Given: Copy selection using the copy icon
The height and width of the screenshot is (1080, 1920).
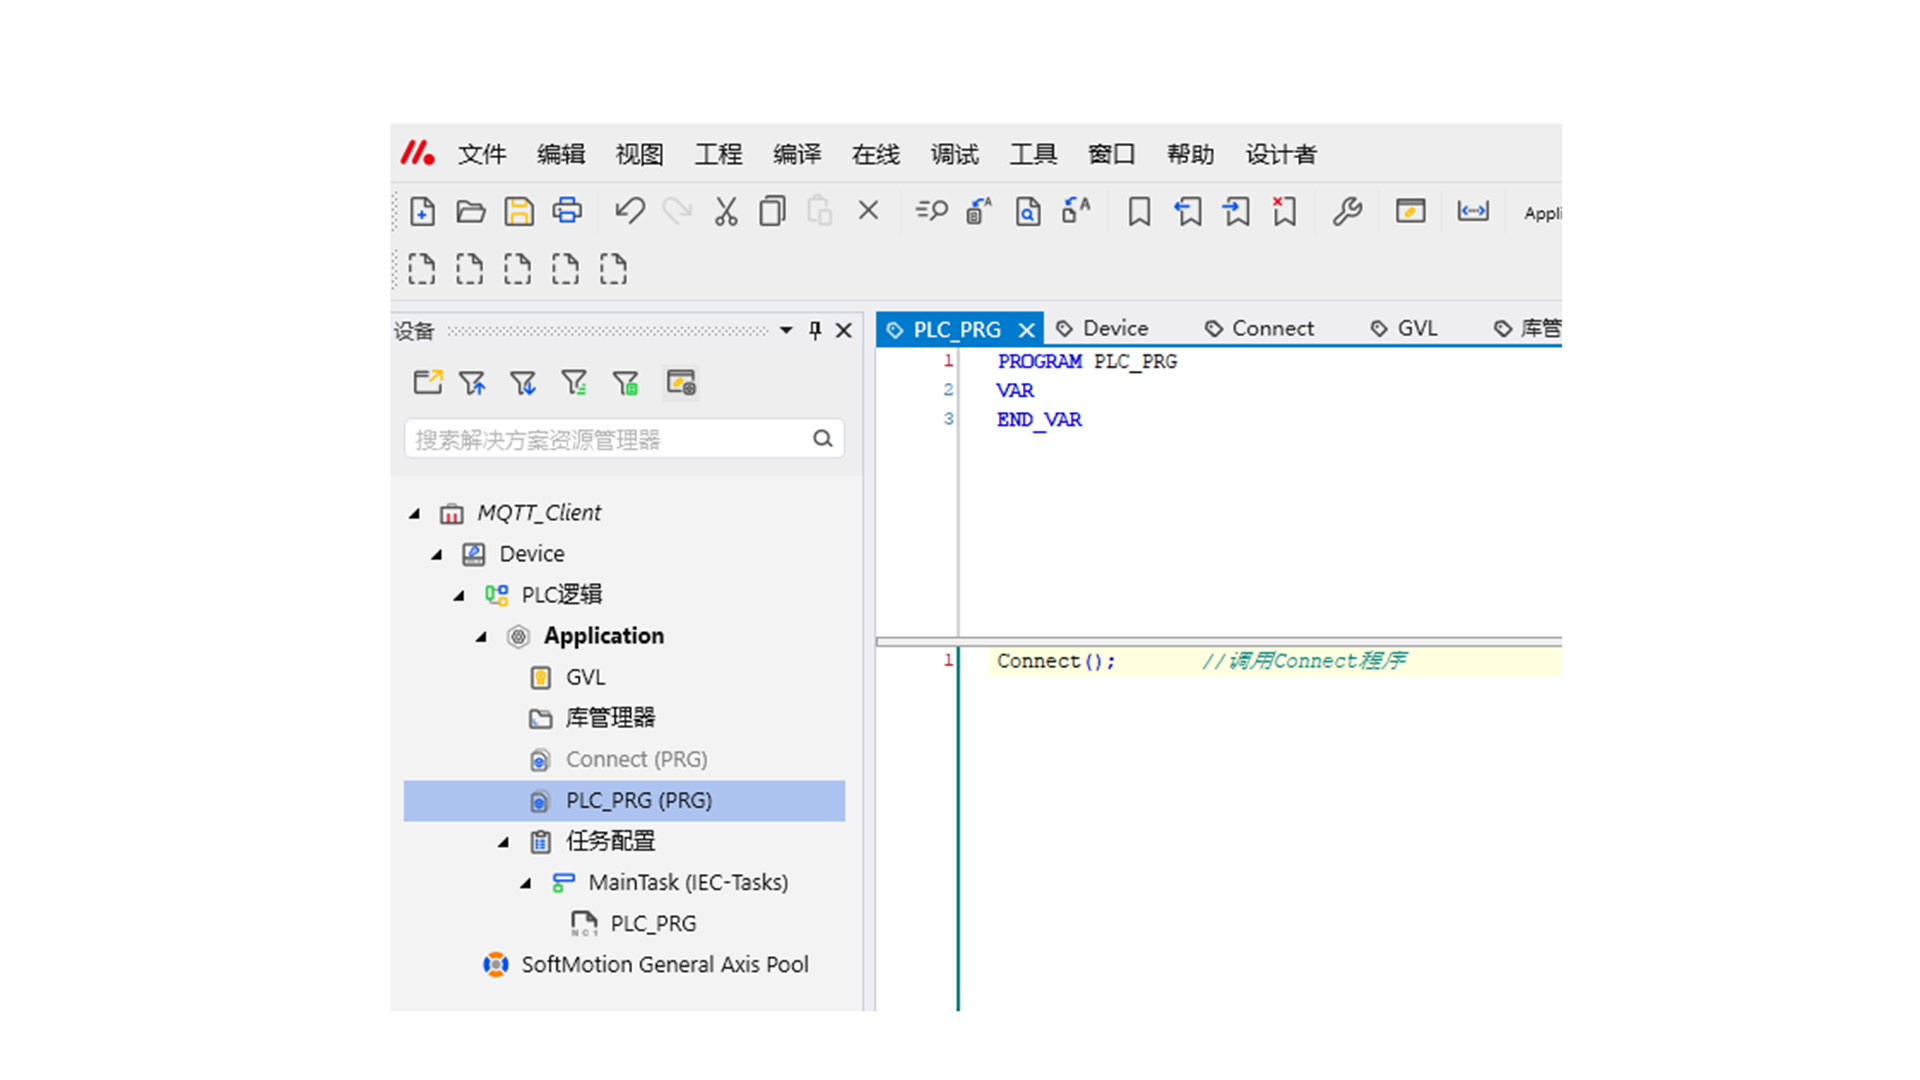Looking at the screenshot, I should point(772,211).
